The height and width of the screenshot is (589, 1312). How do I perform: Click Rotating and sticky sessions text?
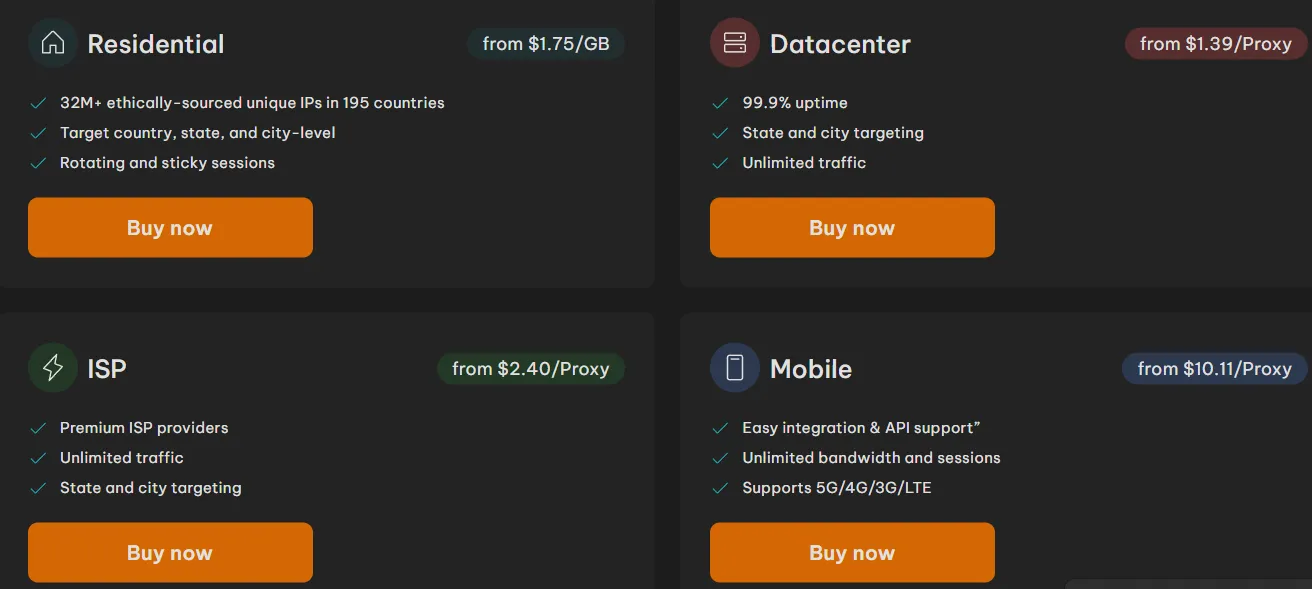pyautogui.click(x=167, y=163)
